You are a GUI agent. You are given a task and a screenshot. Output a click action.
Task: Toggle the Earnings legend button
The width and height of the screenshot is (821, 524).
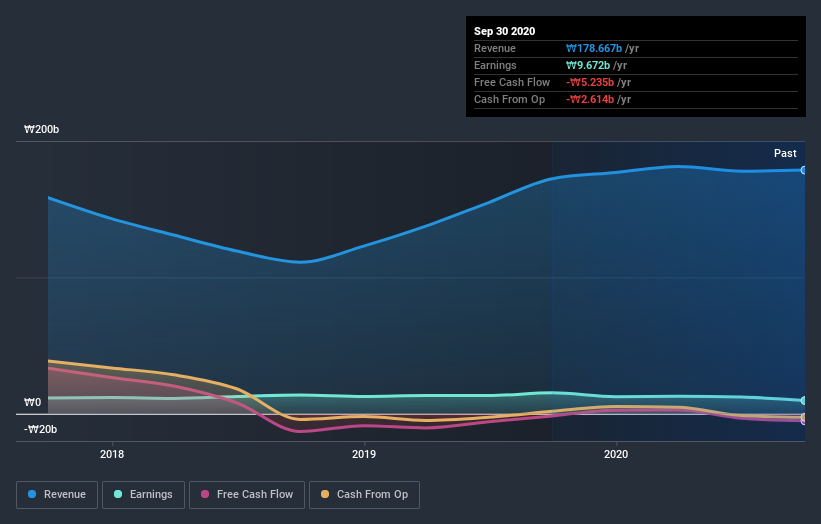[x=143, y=495]
